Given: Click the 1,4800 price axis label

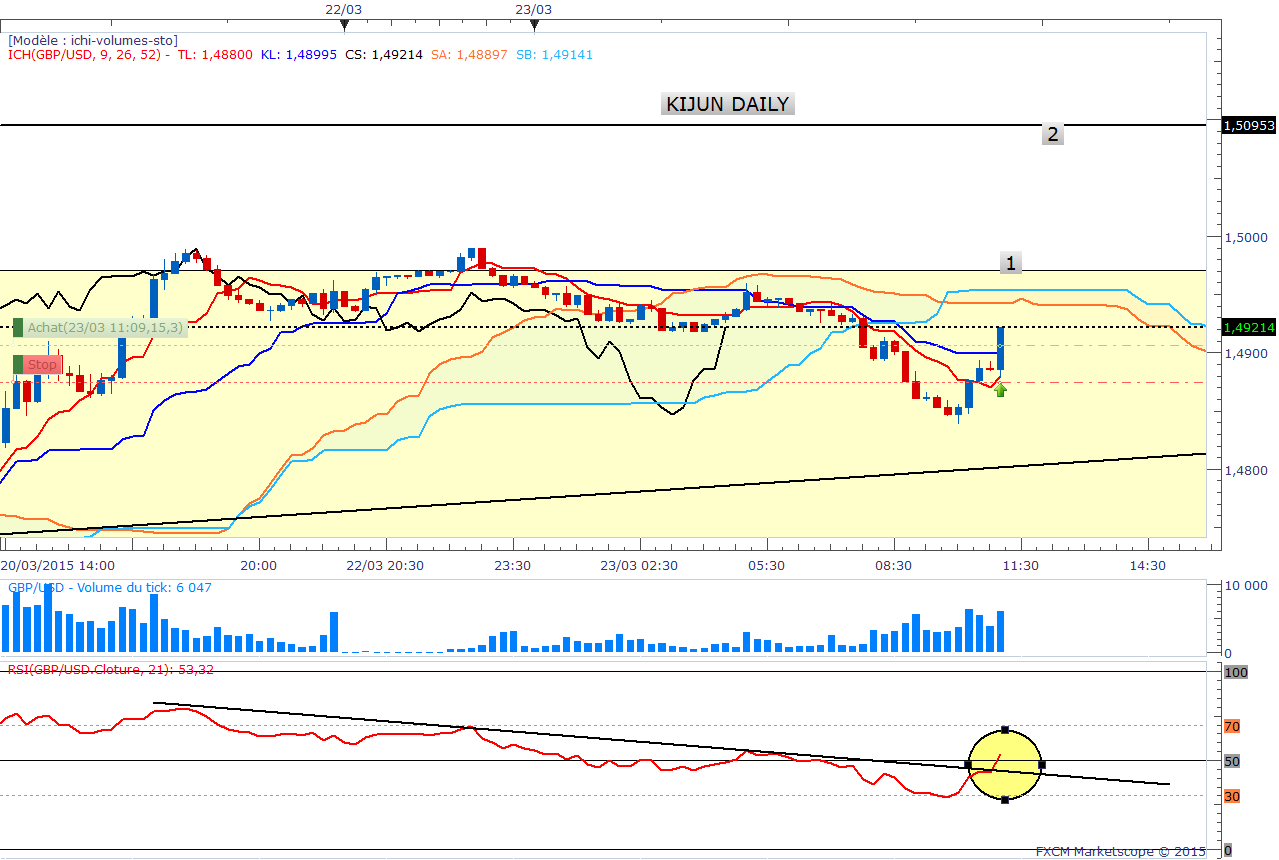Looking at the screenshot, I should [x=1245, y=469].
